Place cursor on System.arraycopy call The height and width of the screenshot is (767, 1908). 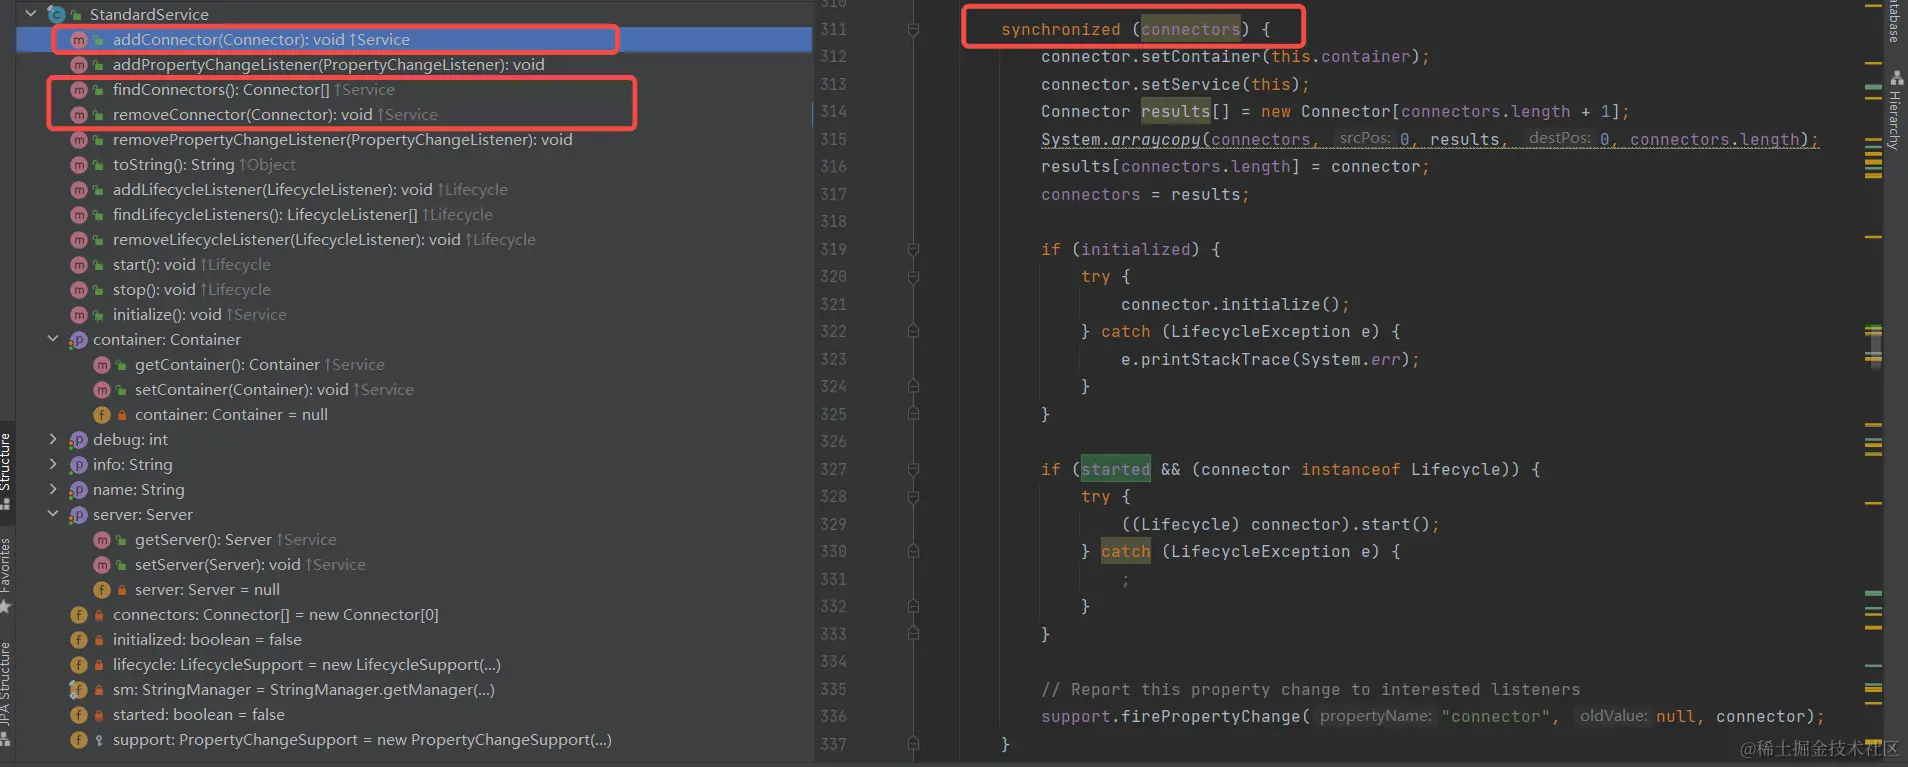pyautogui.click(x=1429, y=139)
